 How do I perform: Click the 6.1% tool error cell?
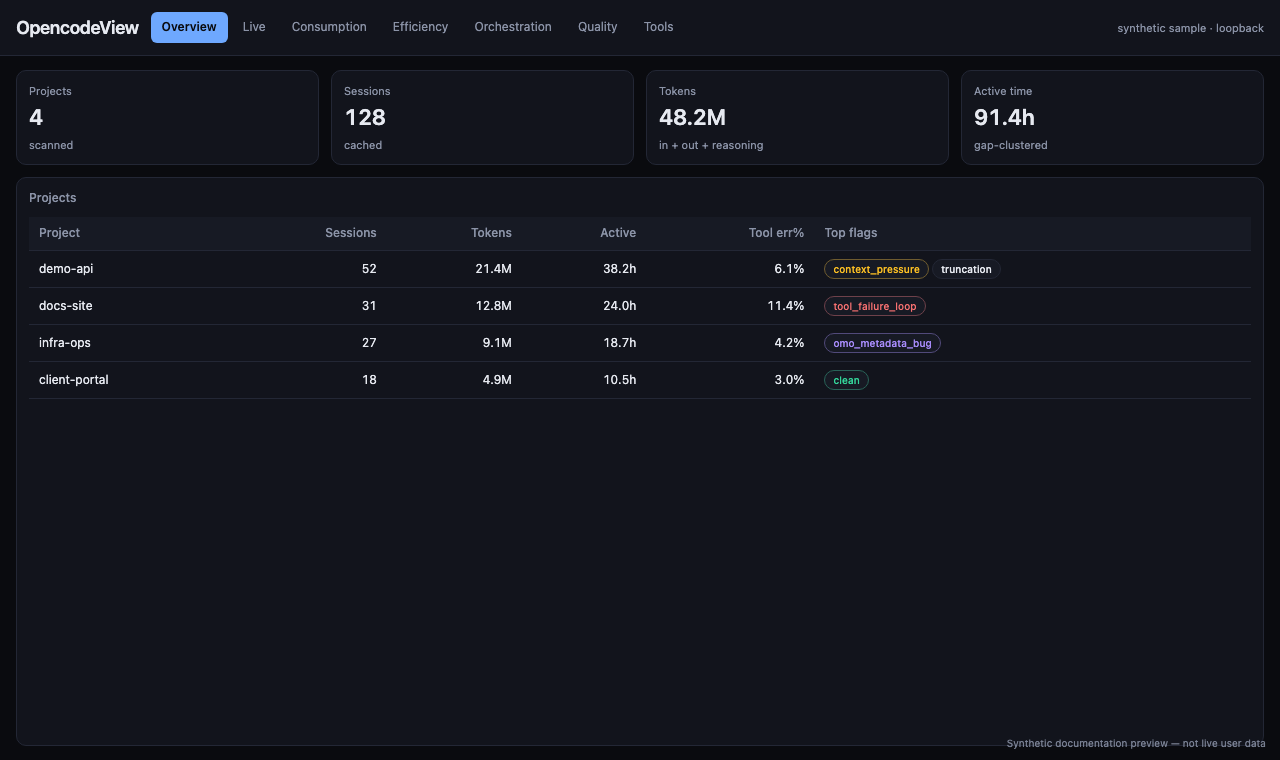tap(789, 269)
